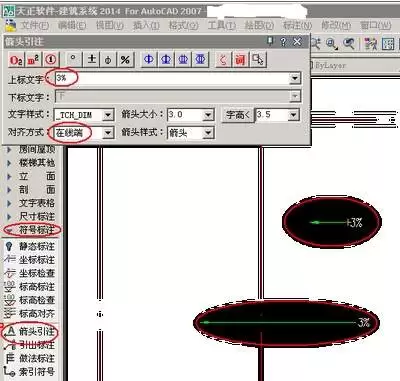
Task: Click the 字高< button
Action: 238,115
